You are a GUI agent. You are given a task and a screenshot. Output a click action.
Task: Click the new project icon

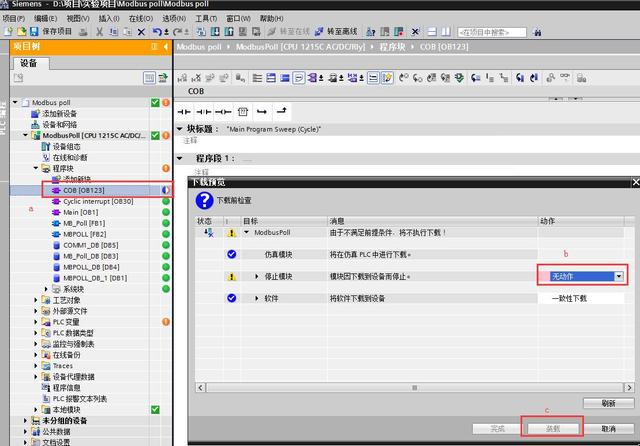(x=9, y=31)
